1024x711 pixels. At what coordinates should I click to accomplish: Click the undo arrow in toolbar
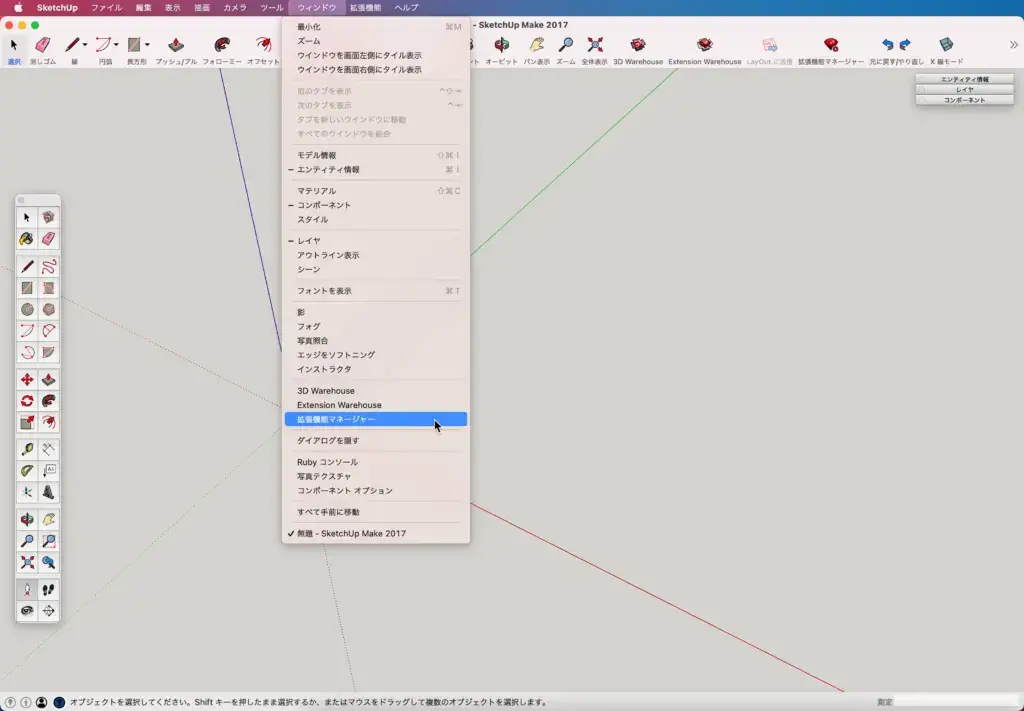coord(888,45)
